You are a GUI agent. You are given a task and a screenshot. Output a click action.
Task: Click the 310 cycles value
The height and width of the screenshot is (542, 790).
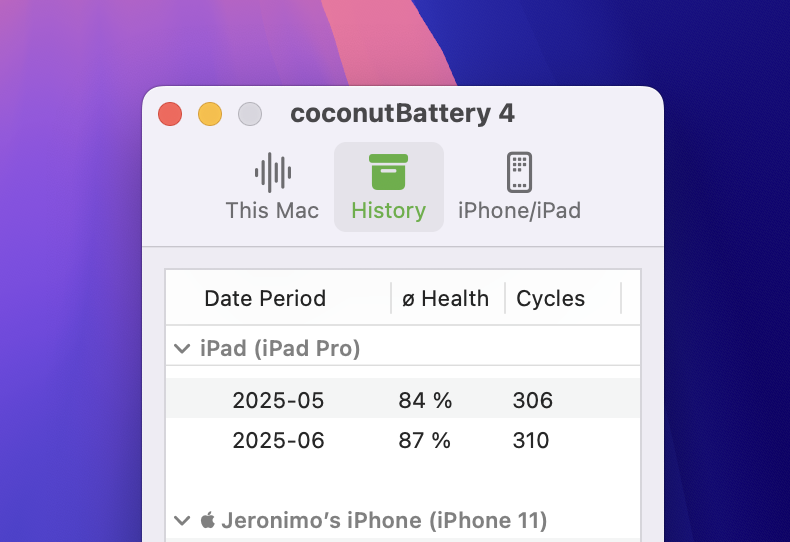point(531,440)
